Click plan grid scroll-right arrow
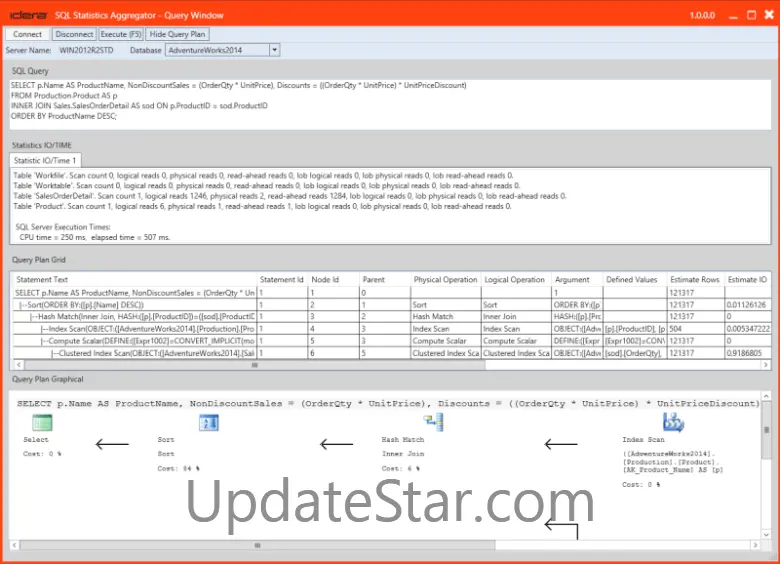 765,365
